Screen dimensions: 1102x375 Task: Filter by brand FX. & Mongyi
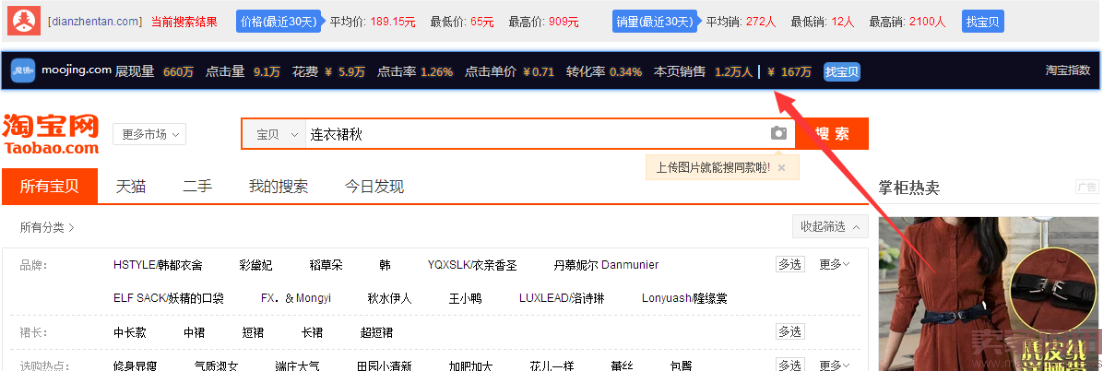click(296, 298)
